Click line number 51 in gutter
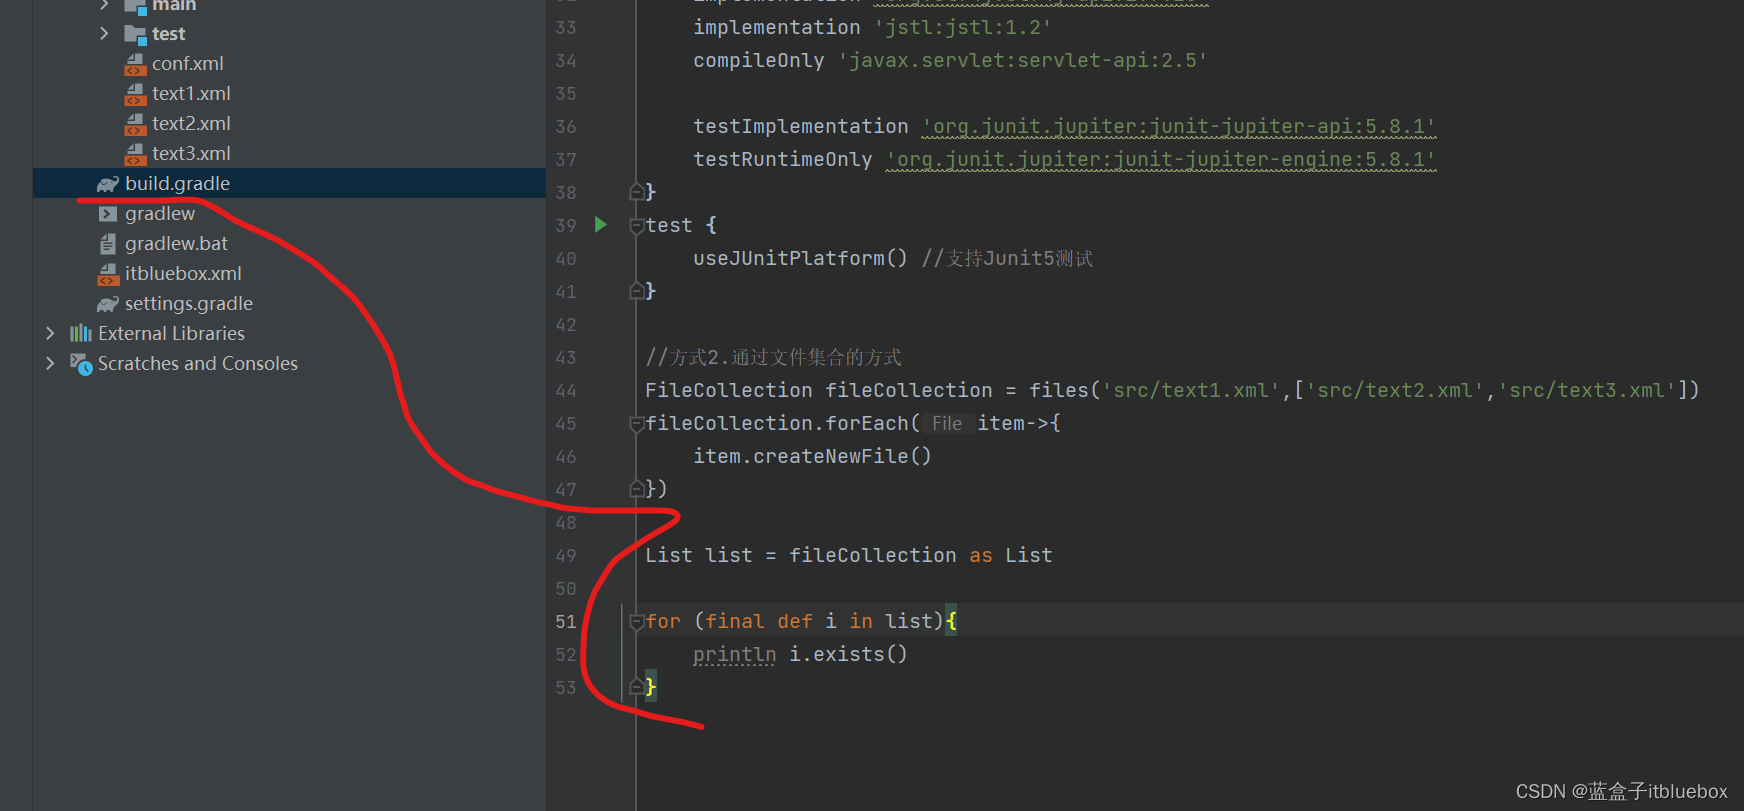Screen dimensions: 1744x811 [x=566, y=621]
